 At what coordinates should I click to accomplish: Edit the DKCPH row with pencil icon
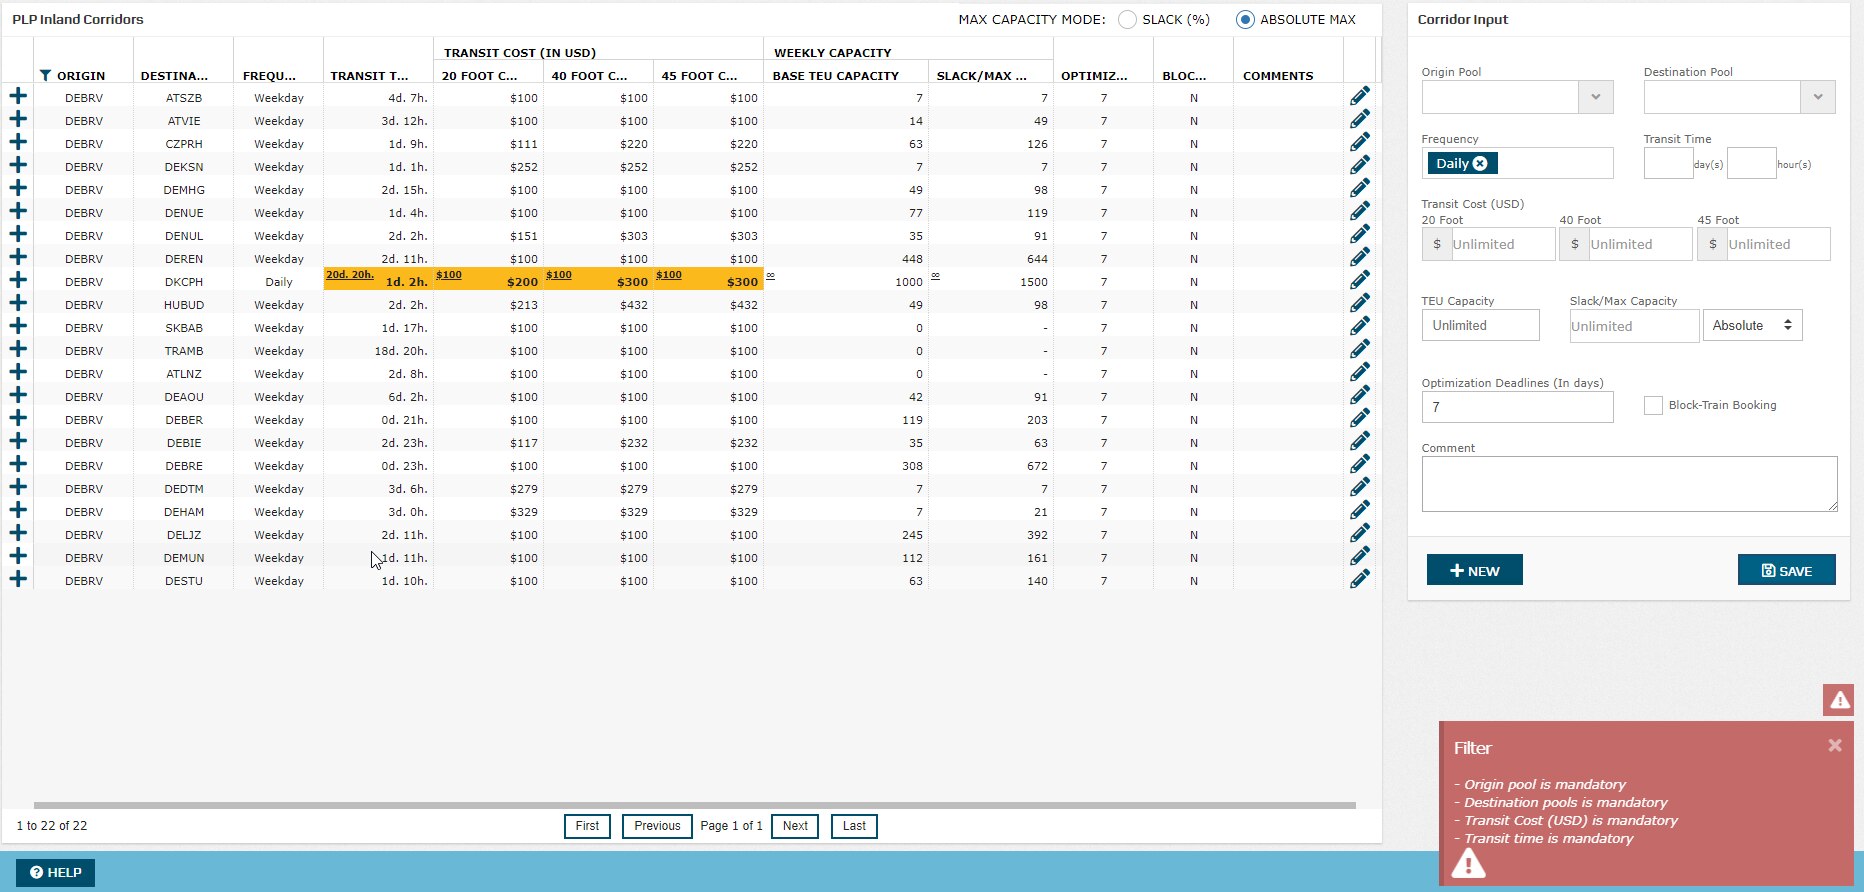pos(1360,281)
